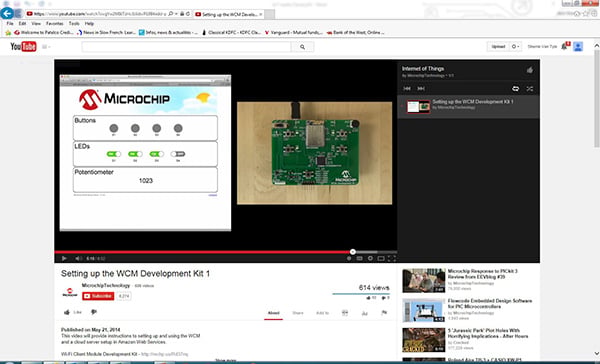The height and width of the screenshot is (364, 600).
Task: Skip to next playlist video
Action: click(421, 88)
